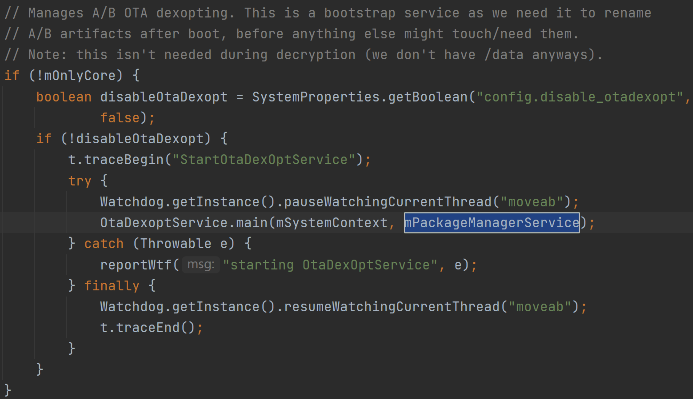Click the getBoolean method call
Viewport: 693px width, 399px height.
428,97
